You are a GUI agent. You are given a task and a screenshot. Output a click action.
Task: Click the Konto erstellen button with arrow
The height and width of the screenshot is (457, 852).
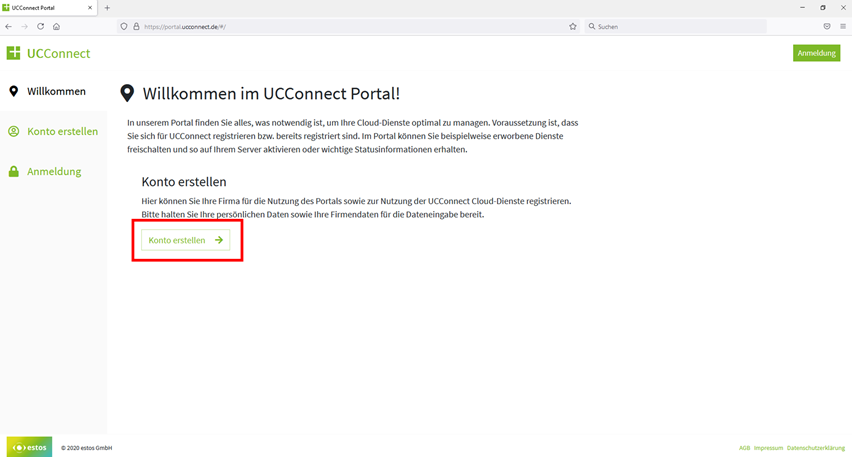point(186,240)
